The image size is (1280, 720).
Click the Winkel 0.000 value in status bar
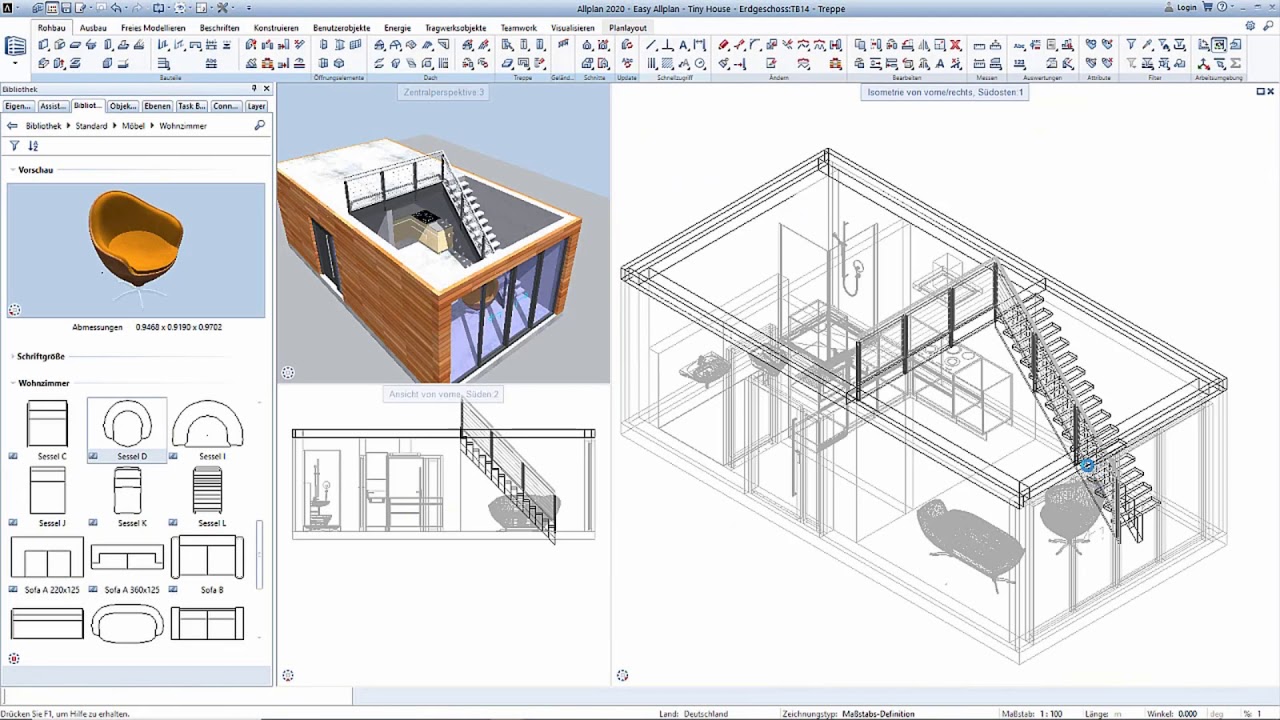1187,714
